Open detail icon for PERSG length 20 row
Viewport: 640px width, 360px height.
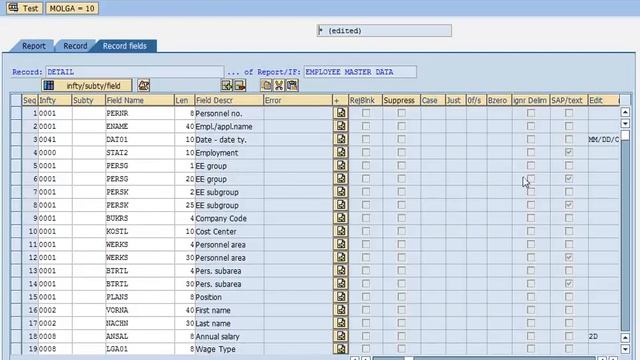[x=340, y=178]
